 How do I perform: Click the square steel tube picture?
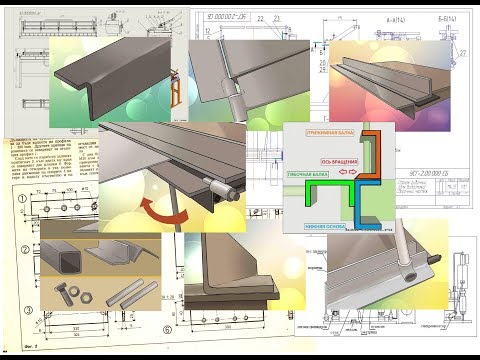point(62,258)
